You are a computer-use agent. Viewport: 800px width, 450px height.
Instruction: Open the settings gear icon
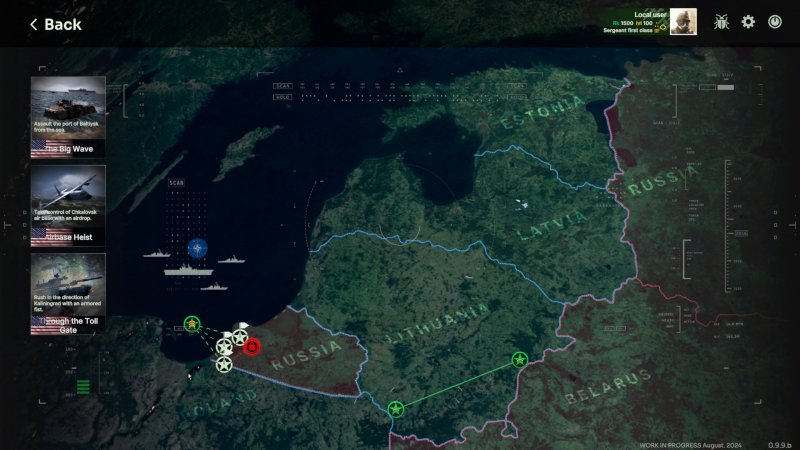748,21
